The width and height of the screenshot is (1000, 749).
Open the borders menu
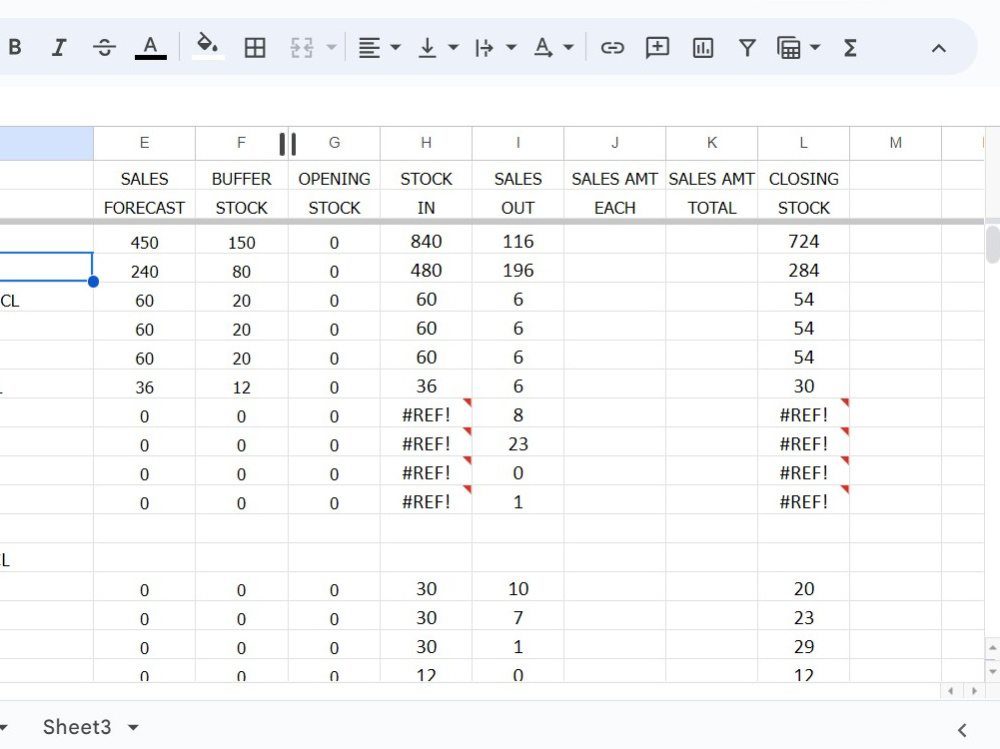point(255,48)
